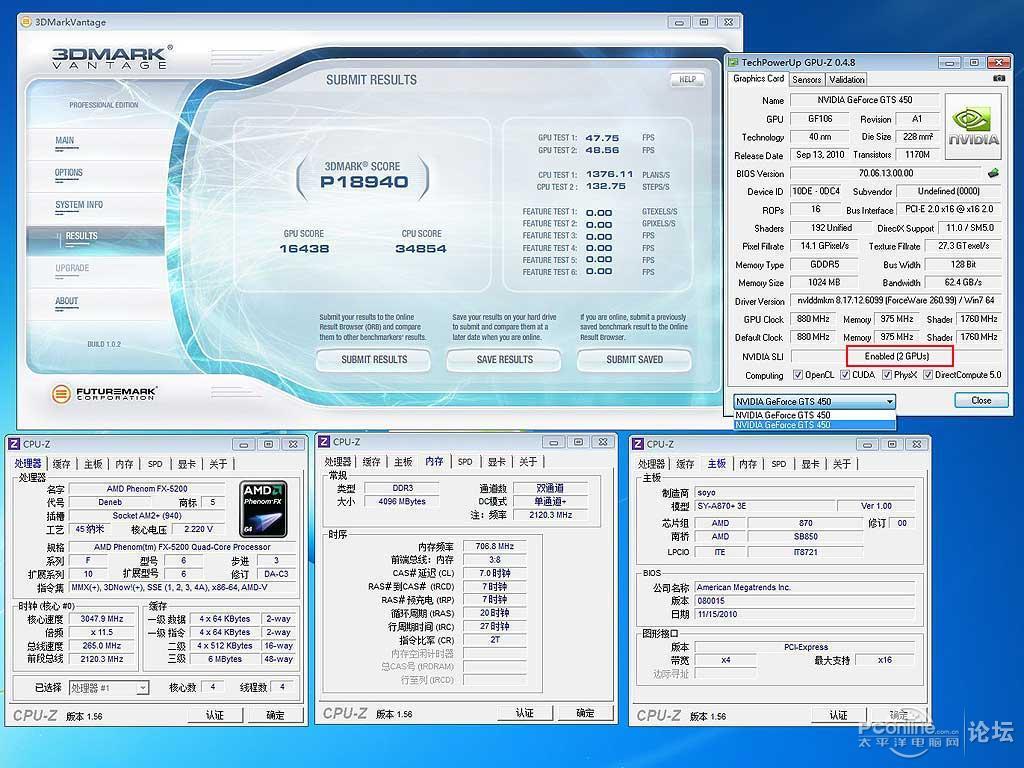
Task: Click the SAVE RESULTS button
Action: (x=504, y=360)
